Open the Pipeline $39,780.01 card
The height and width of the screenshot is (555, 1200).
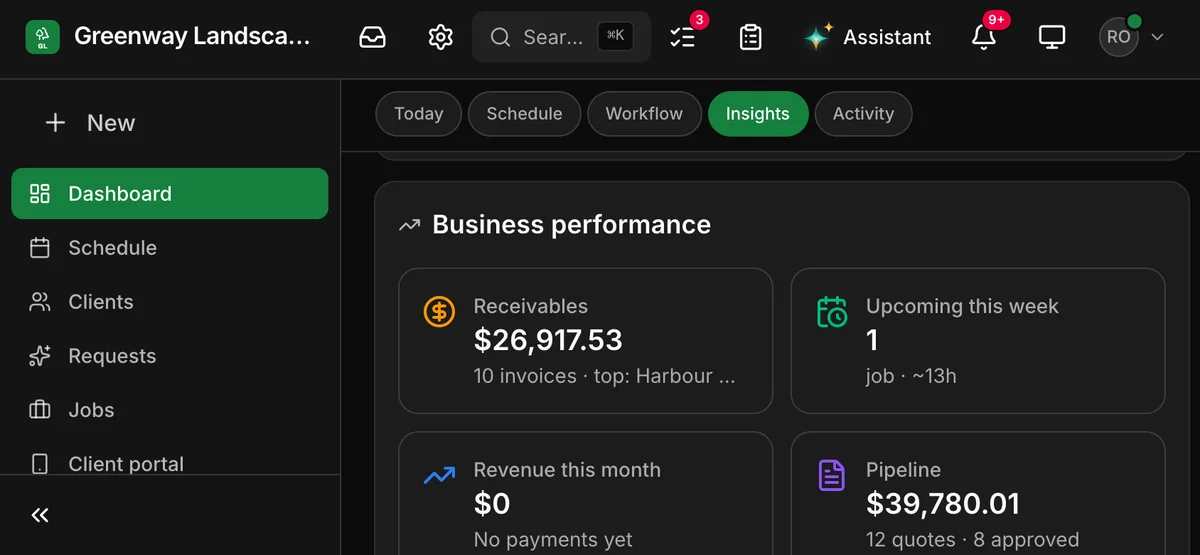(978, 494)
